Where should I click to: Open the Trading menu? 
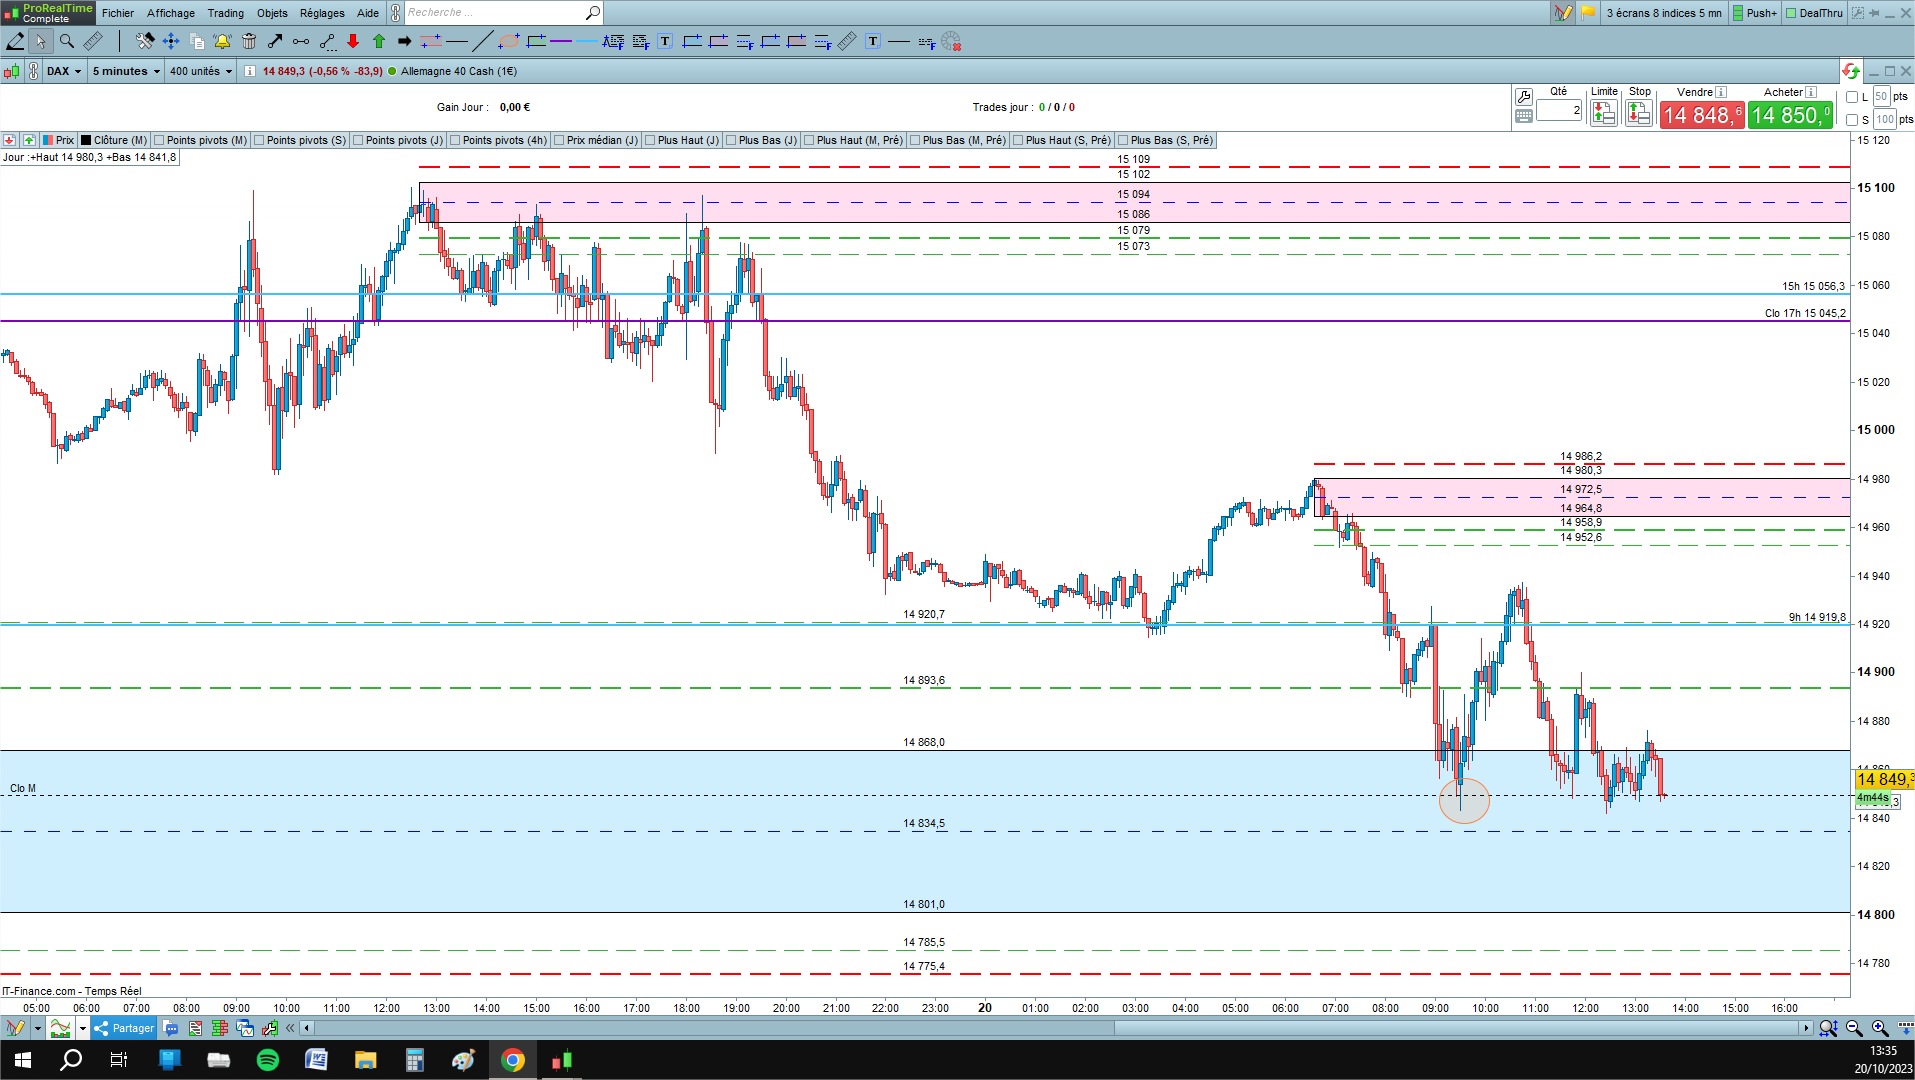(225, 13)
